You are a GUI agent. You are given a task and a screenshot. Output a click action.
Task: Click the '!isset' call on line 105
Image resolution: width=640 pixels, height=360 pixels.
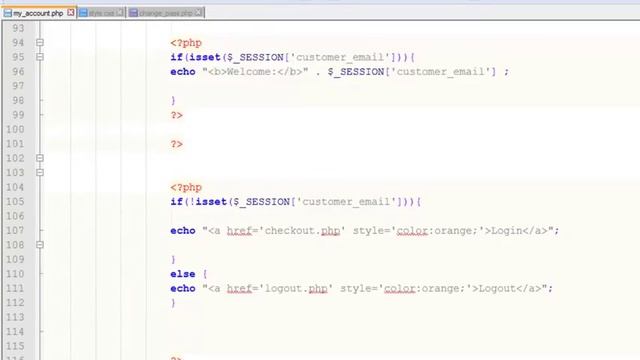(x=208, y=202)
